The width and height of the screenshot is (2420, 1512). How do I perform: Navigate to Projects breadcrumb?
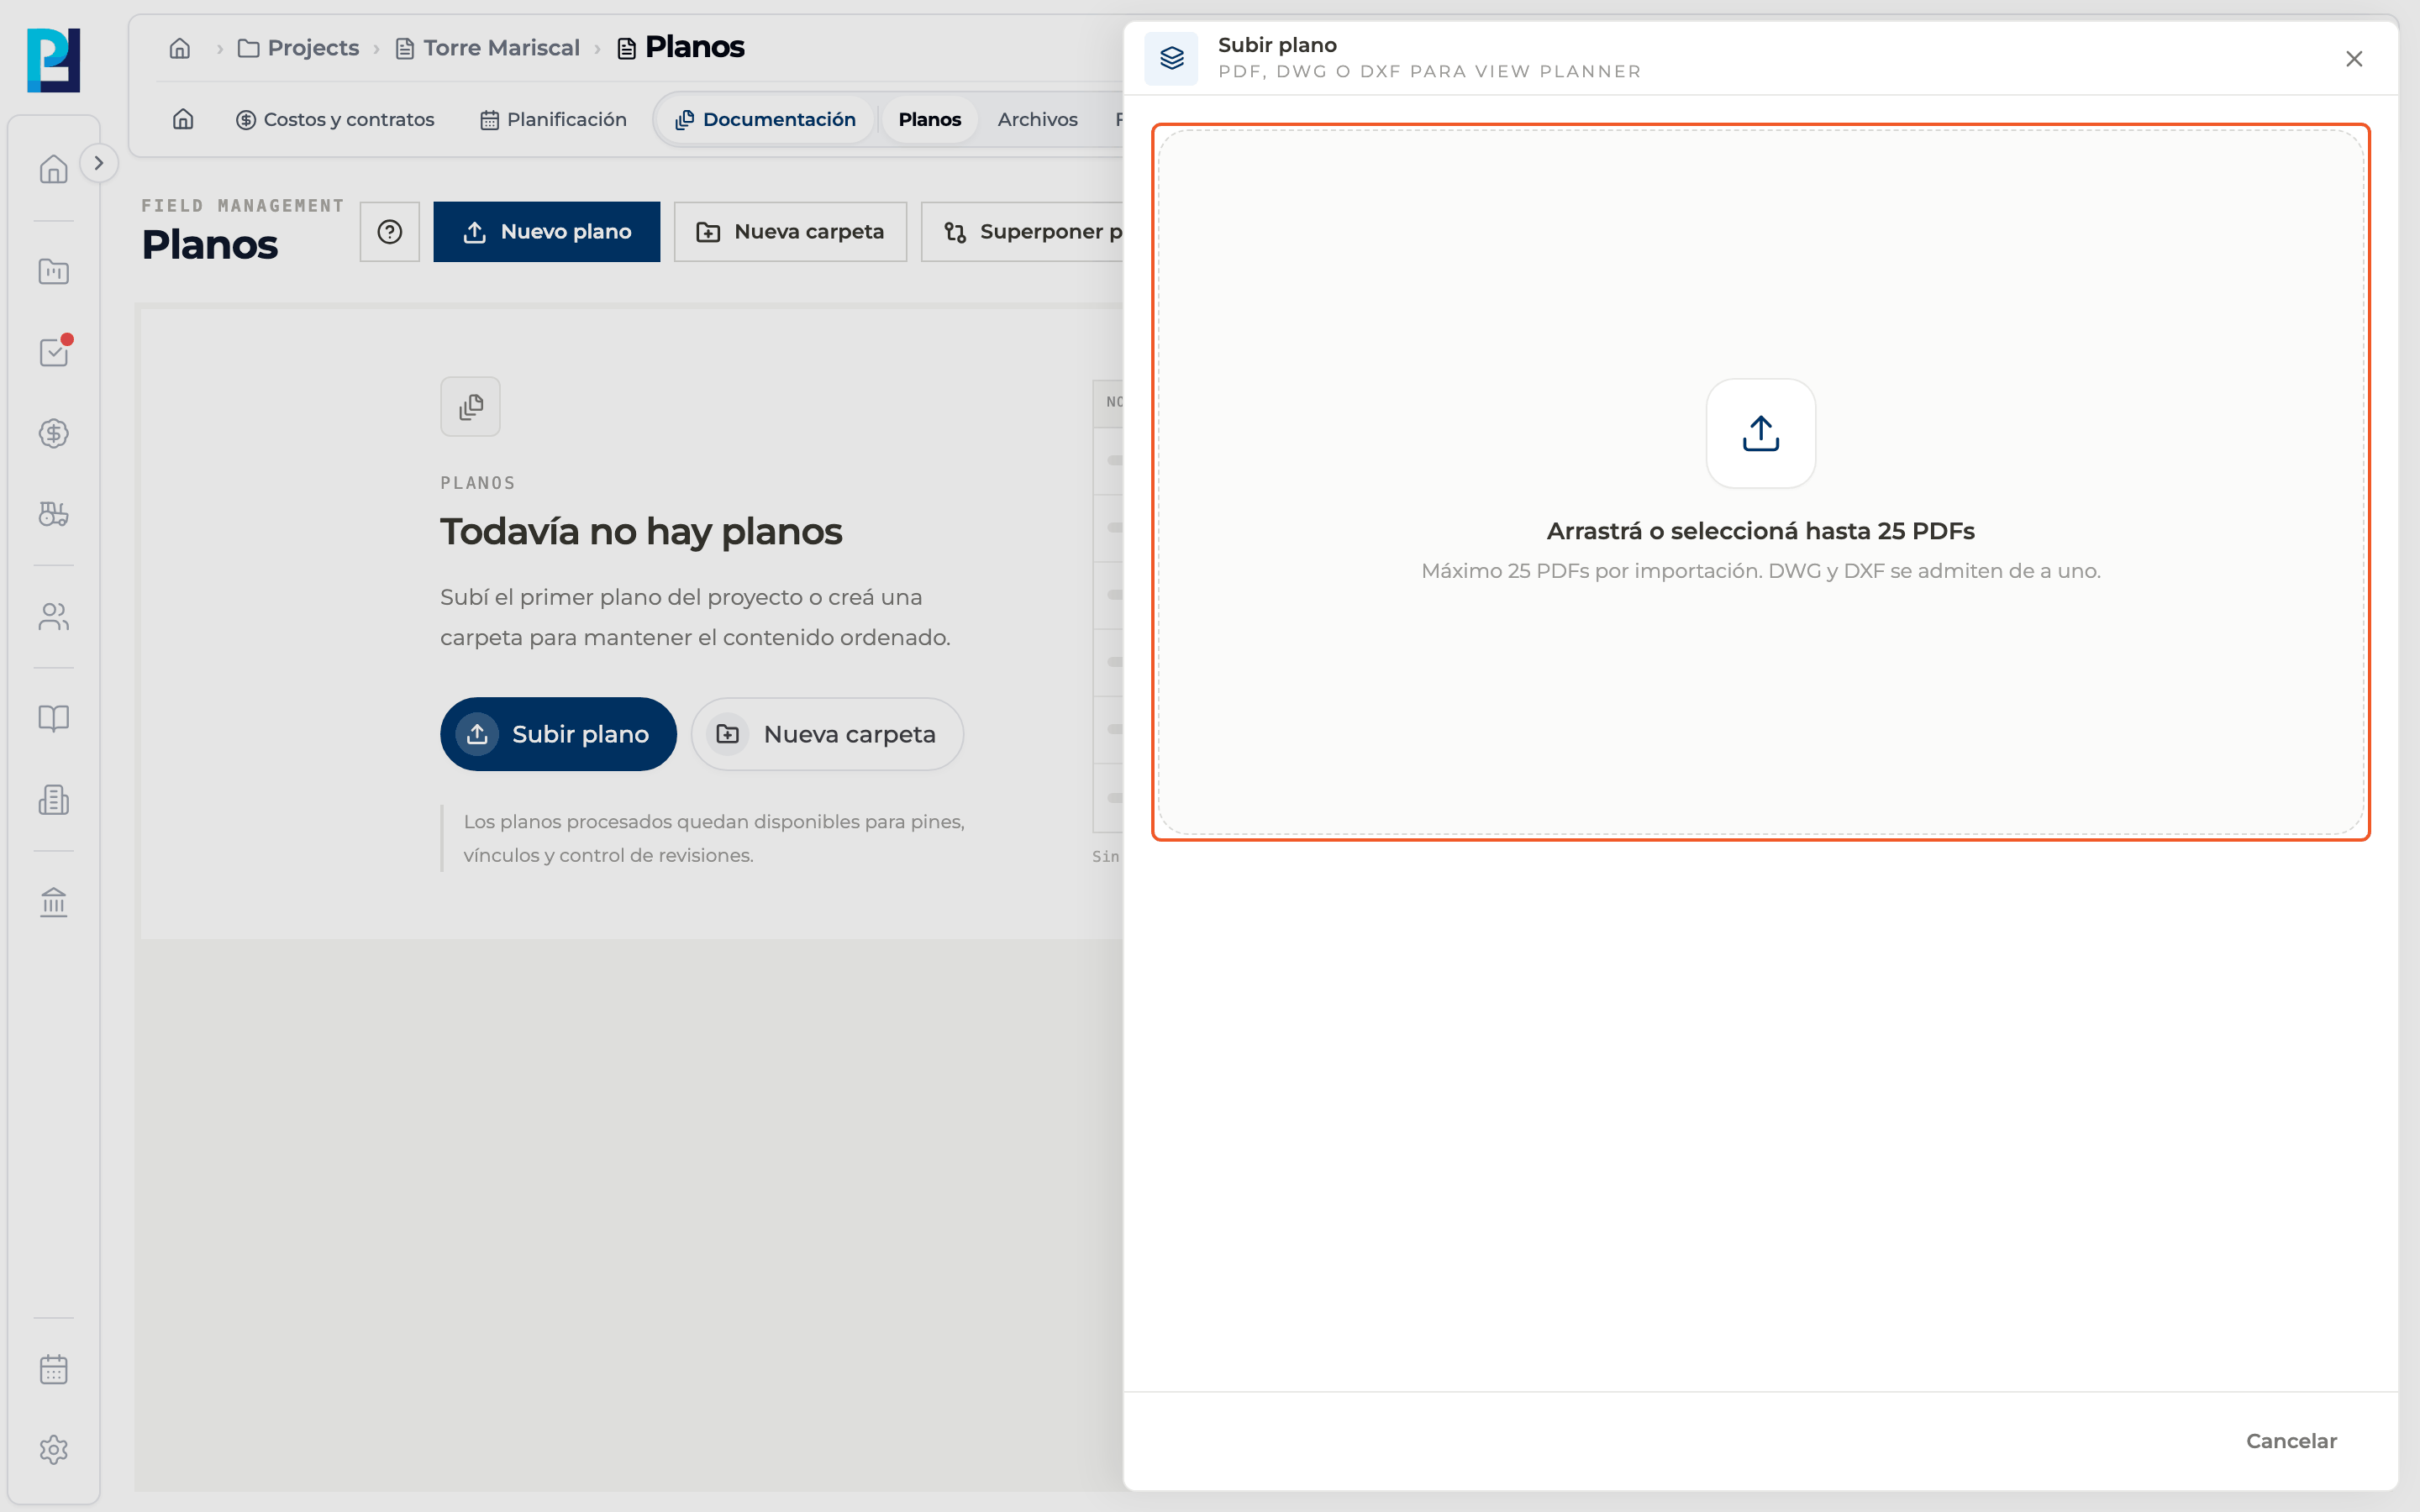tap(298, 48)
